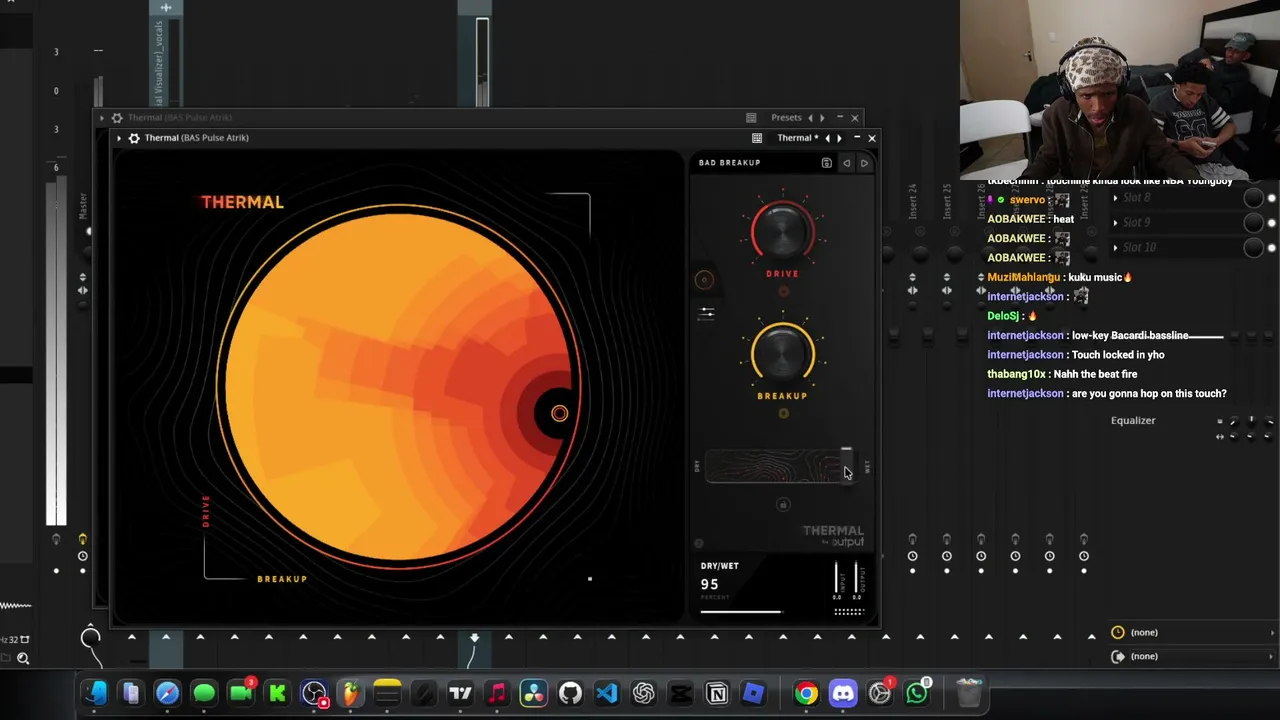
Task: Open Presets in the background plugin window
Action: point(786,118)
